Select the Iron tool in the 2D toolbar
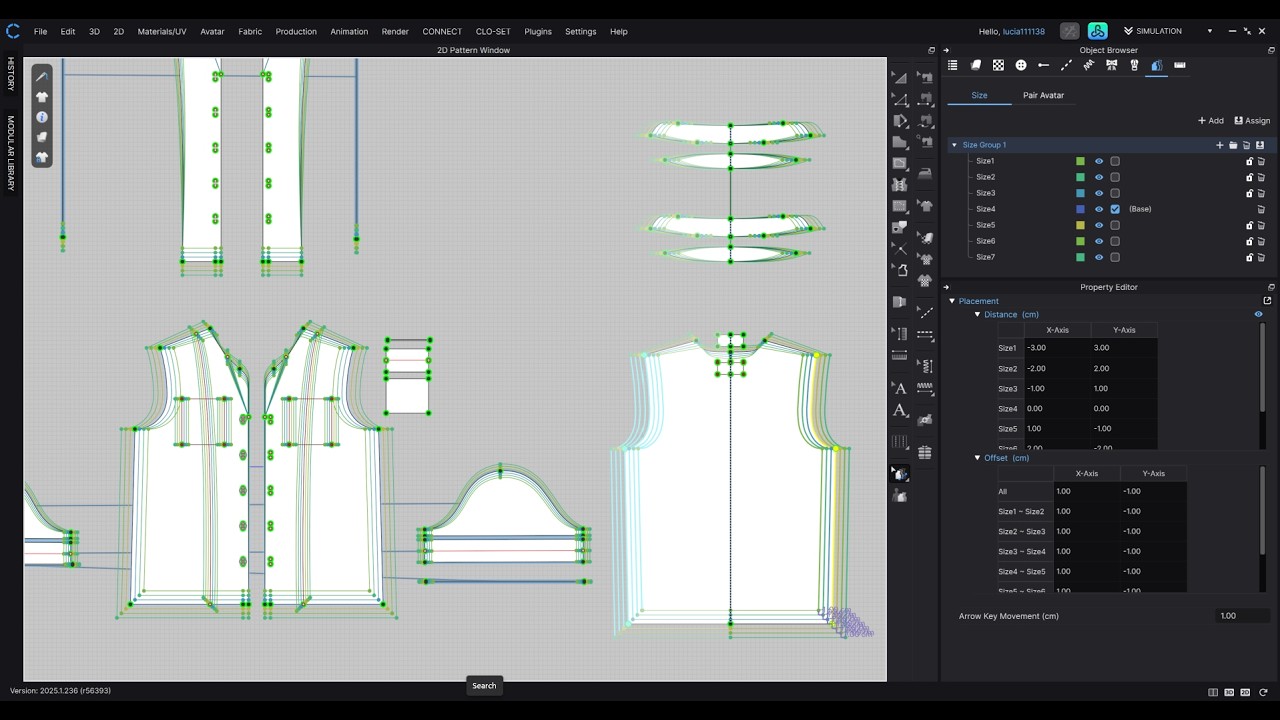The width and height of the screenshot is (1280, 720). coord(925,173)
